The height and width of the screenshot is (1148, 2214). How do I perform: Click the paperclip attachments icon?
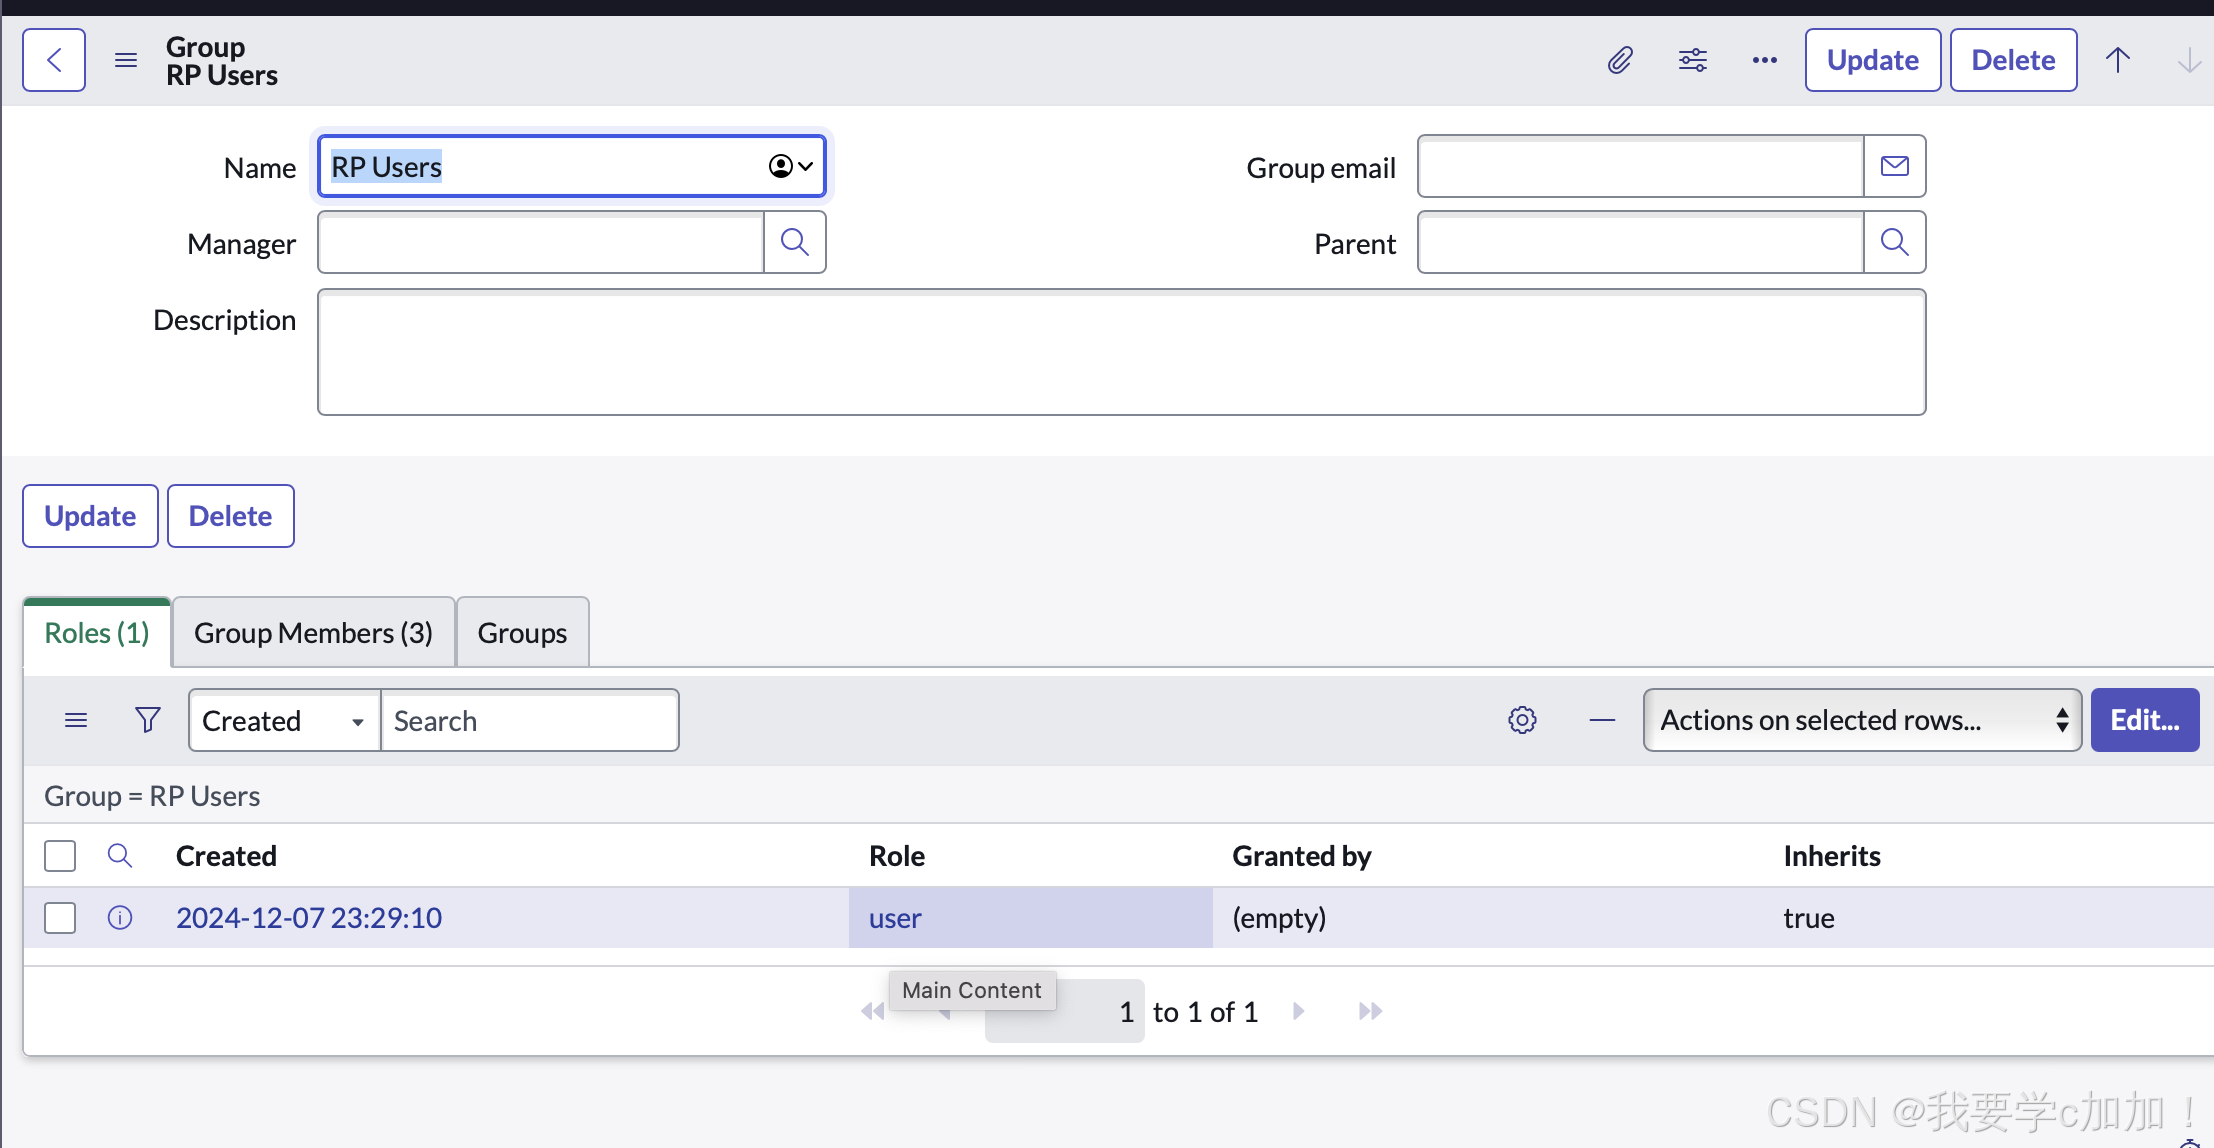pos(1620,60)
